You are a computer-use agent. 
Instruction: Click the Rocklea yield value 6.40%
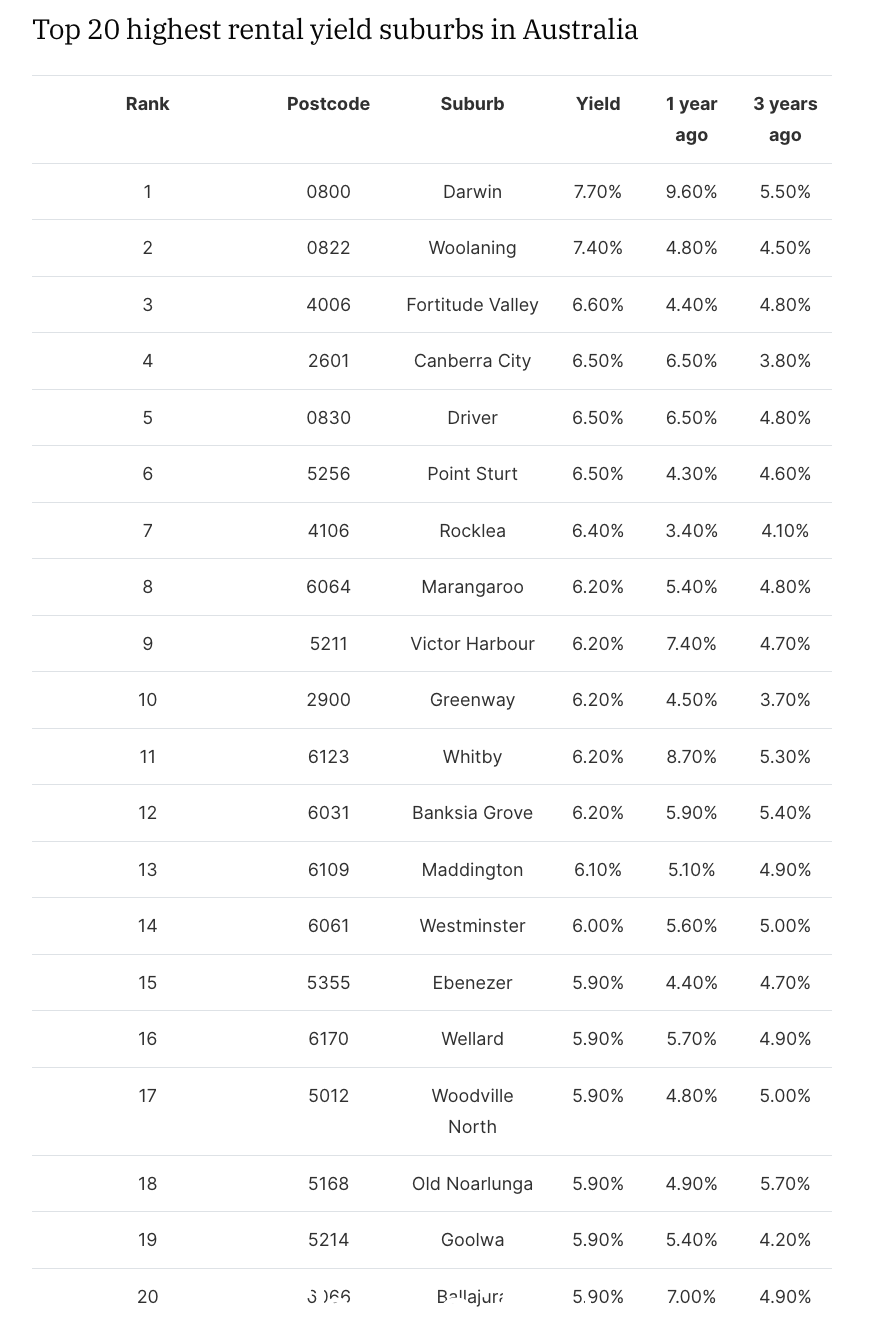point(598,531)
